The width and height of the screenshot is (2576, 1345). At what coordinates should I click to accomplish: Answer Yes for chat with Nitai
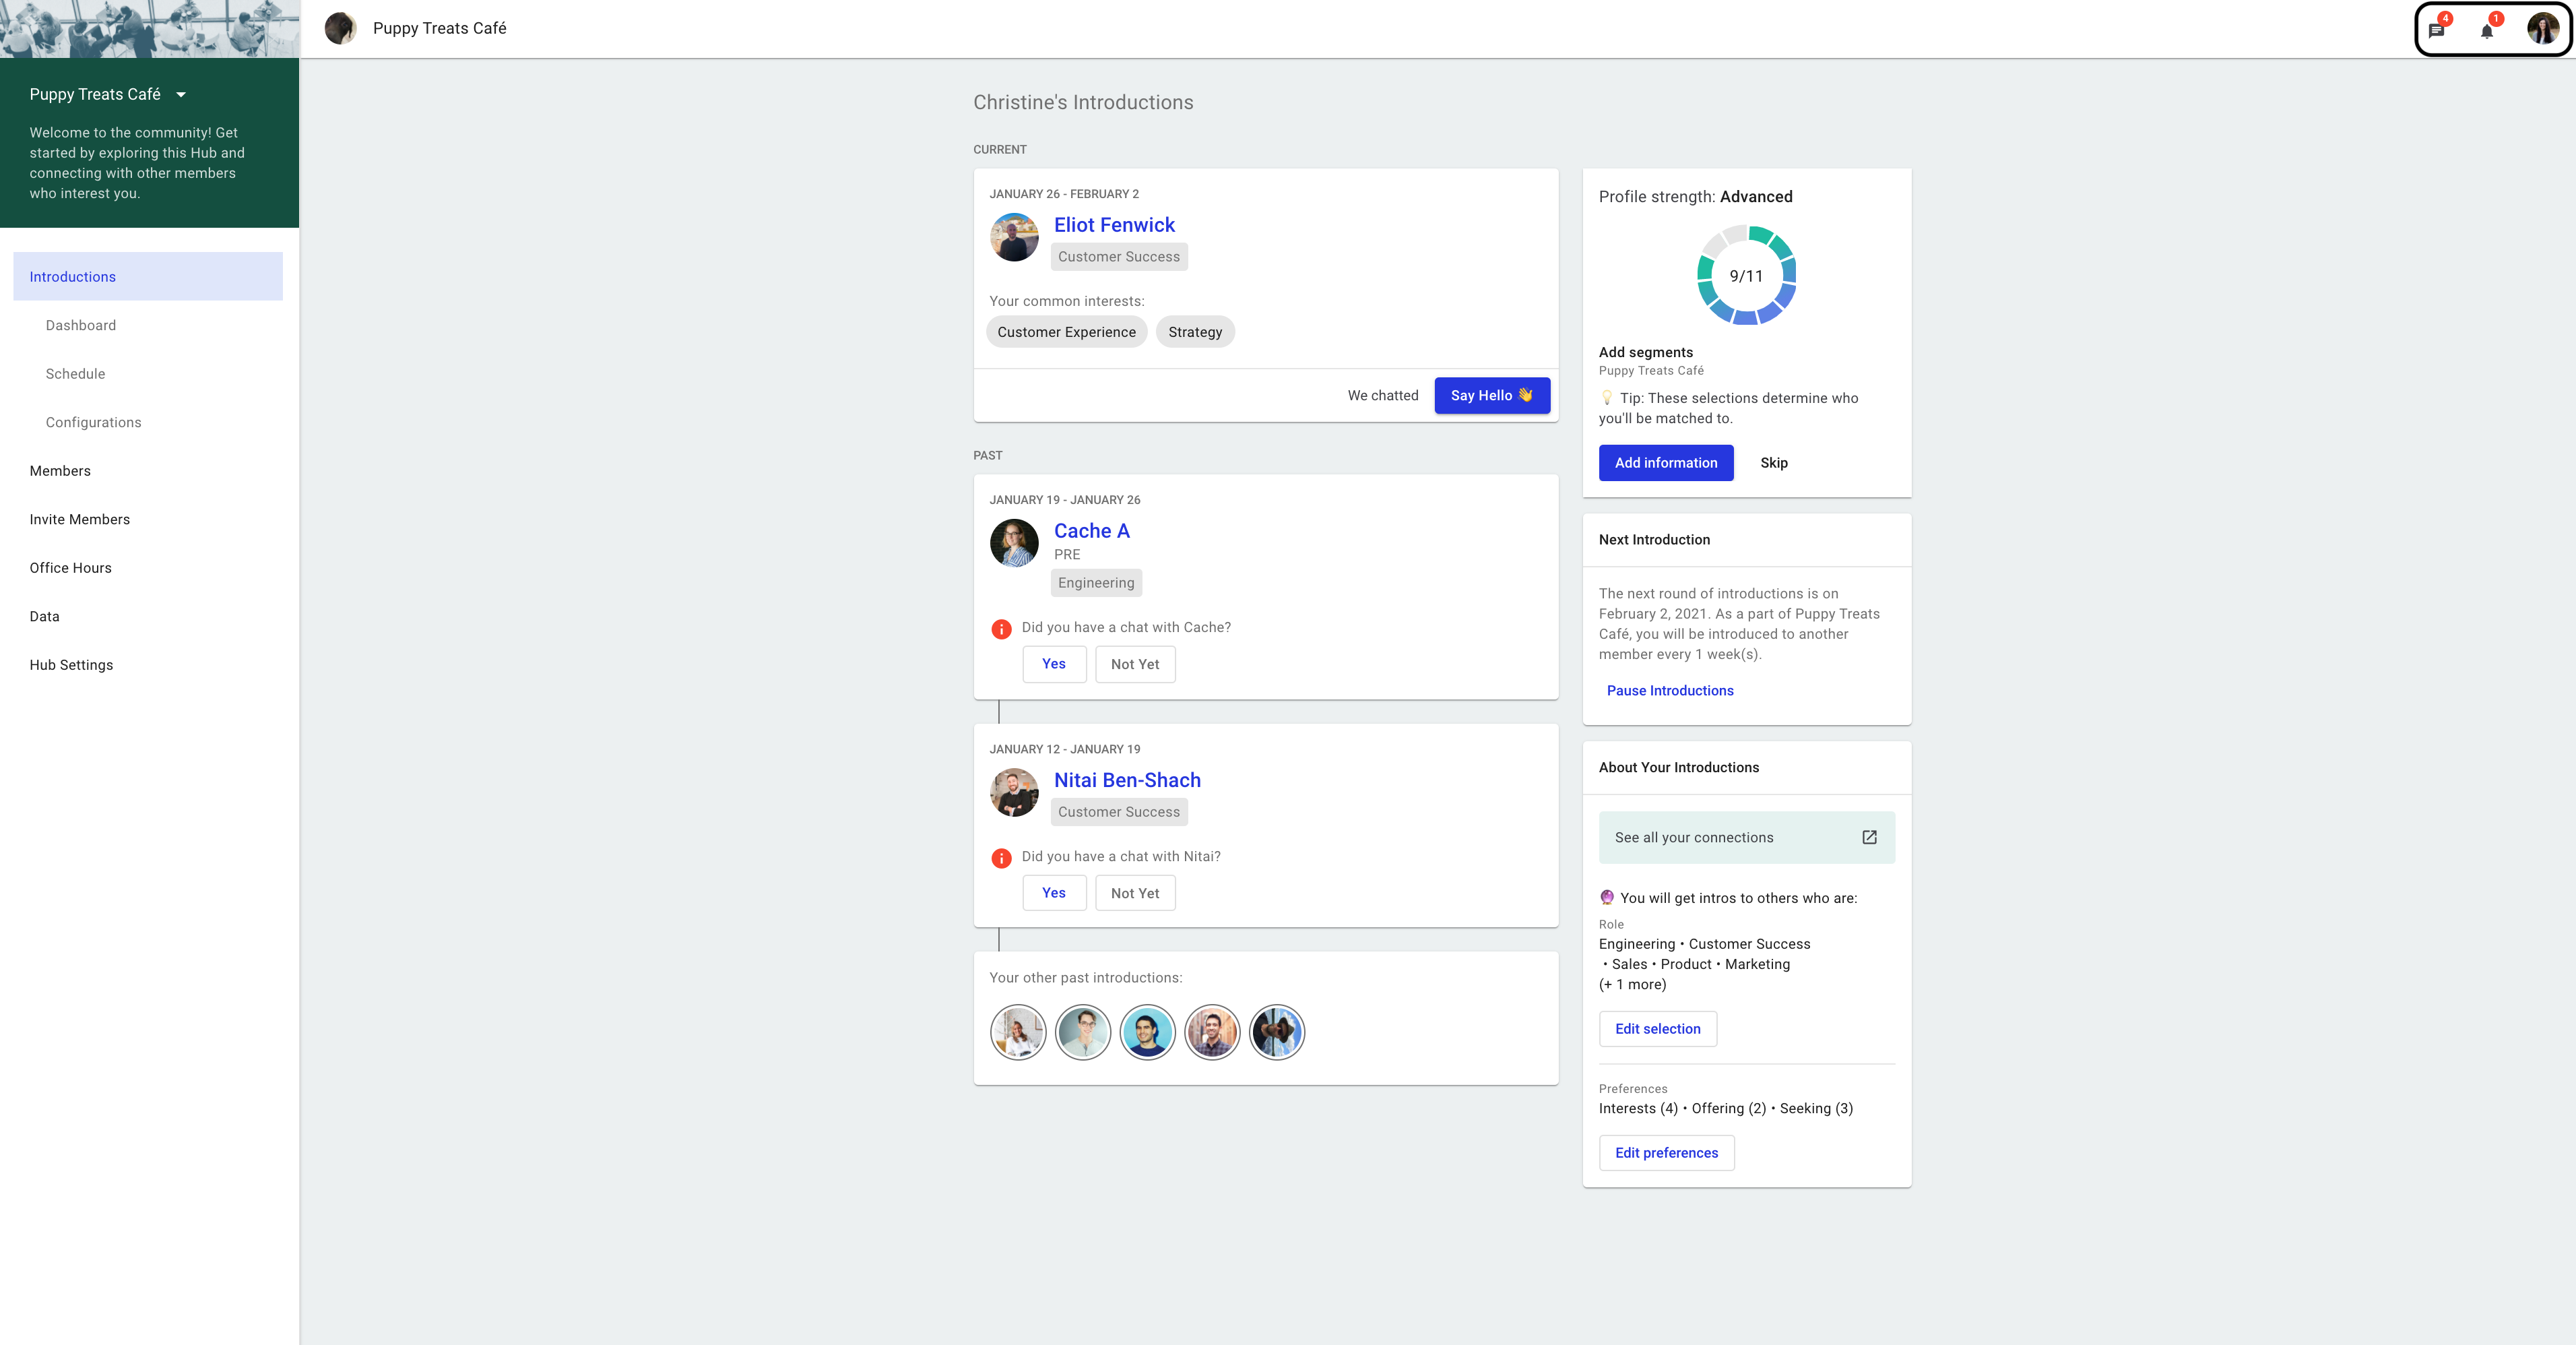tap(1054, 893)
